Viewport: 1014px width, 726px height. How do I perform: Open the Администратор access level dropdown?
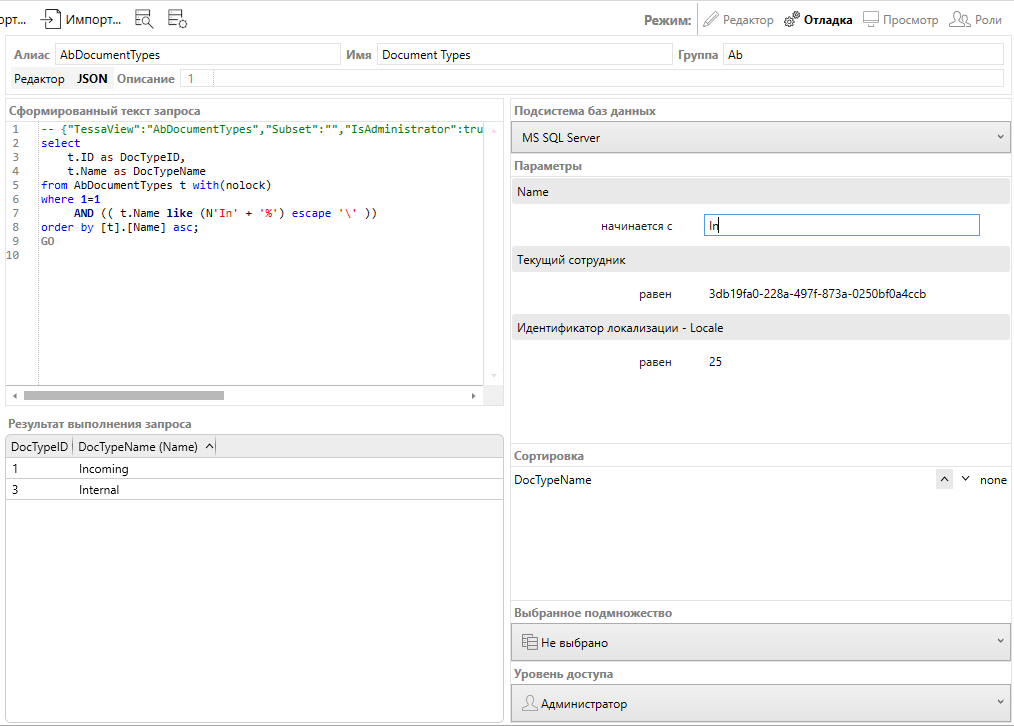[761, 703]
